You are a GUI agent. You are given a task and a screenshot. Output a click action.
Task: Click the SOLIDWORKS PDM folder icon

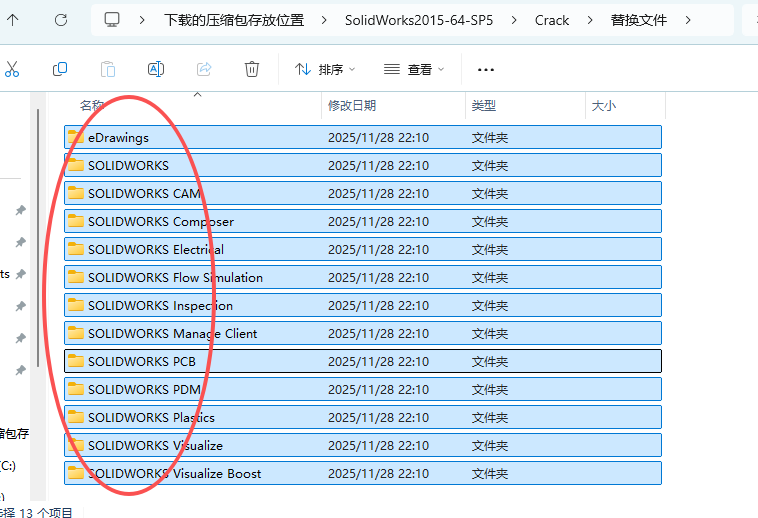pyautogui.click(x=75, y=389)
